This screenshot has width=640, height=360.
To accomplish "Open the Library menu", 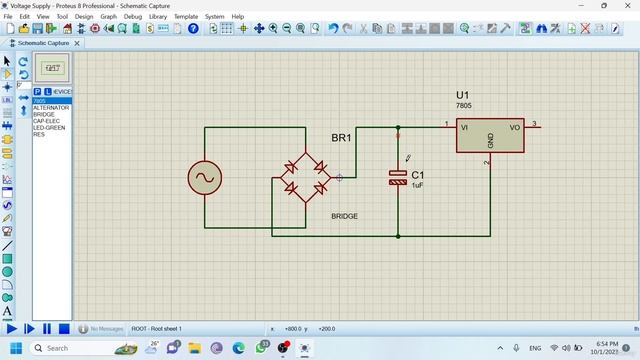I will (x=158, y=16).
